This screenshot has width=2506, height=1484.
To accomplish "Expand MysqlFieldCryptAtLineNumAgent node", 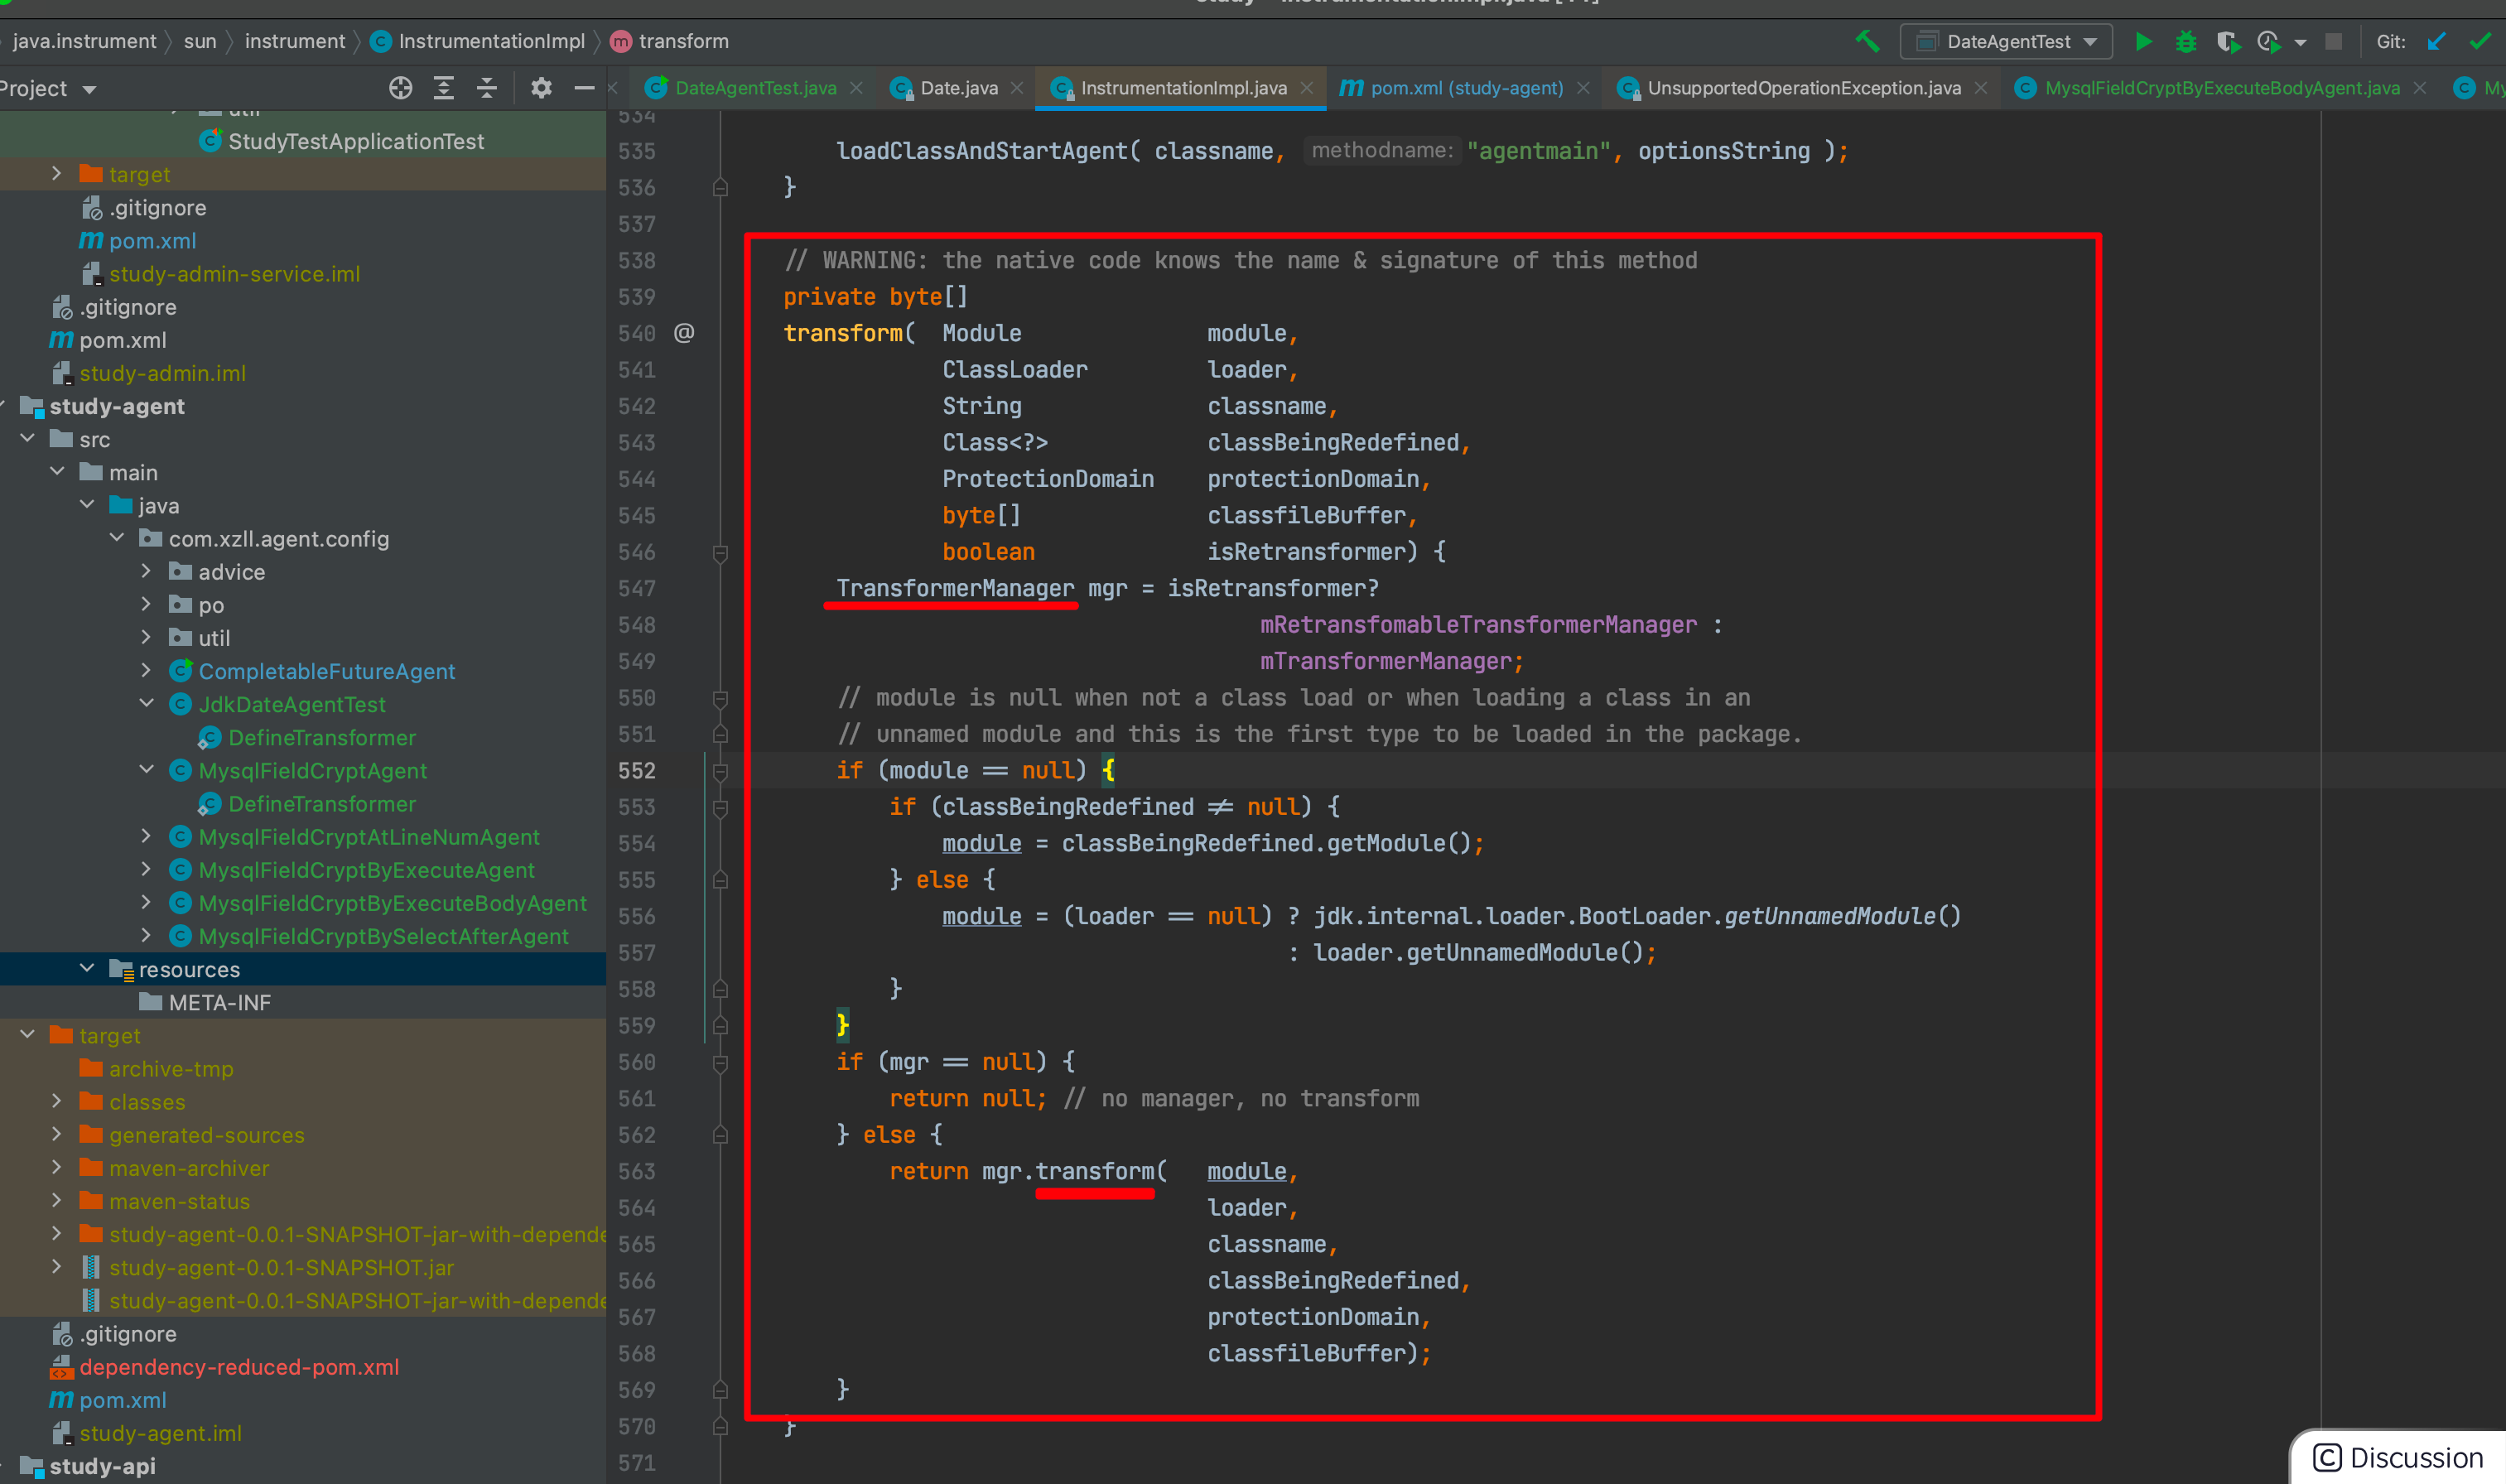I will pos(146,836).
